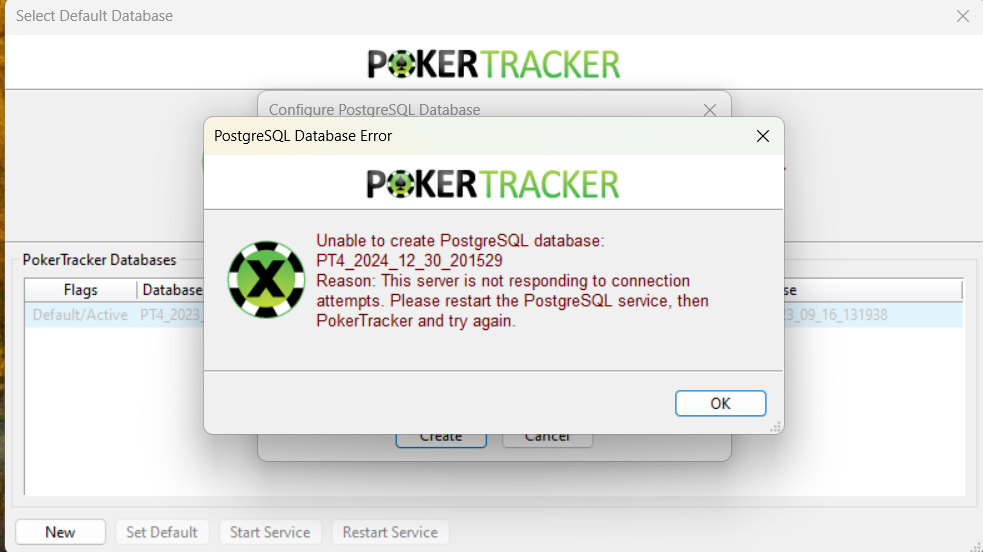This screenshot has width=983, height=552.
Task: Click the partially hidden Create button
Action: (441, 440)
